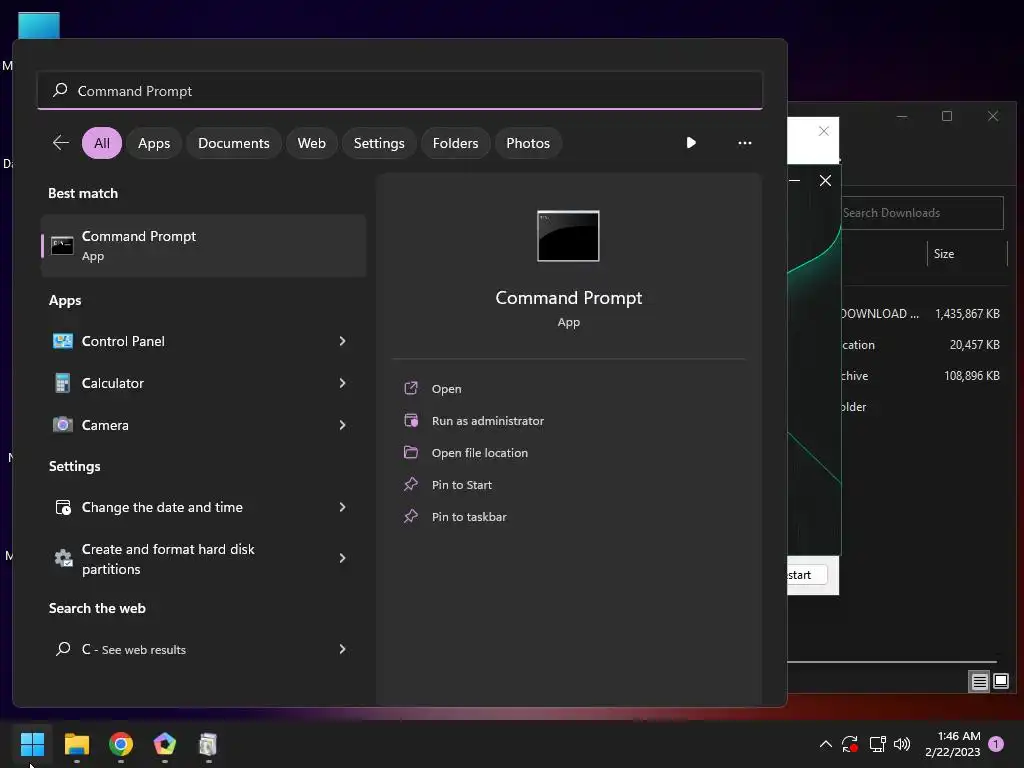Click the play arrow next to filter tabs

point(691,142)
